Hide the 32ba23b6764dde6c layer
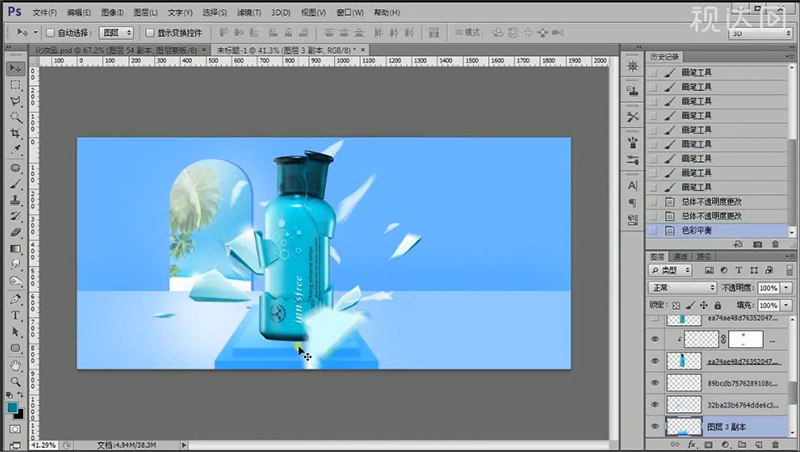 tap(655, 405)
